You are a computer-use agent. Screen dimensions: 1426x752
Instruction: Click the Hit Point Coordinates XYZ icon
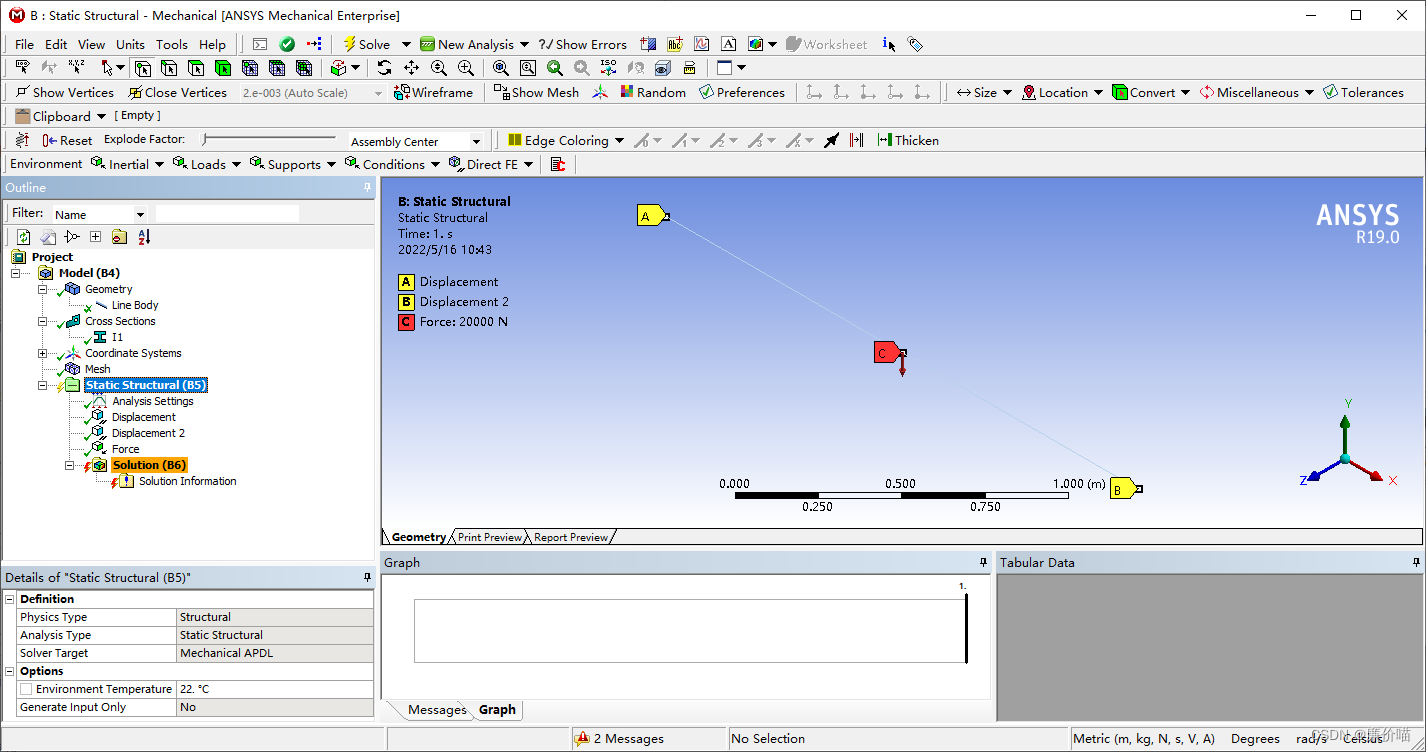coord(76,68)
